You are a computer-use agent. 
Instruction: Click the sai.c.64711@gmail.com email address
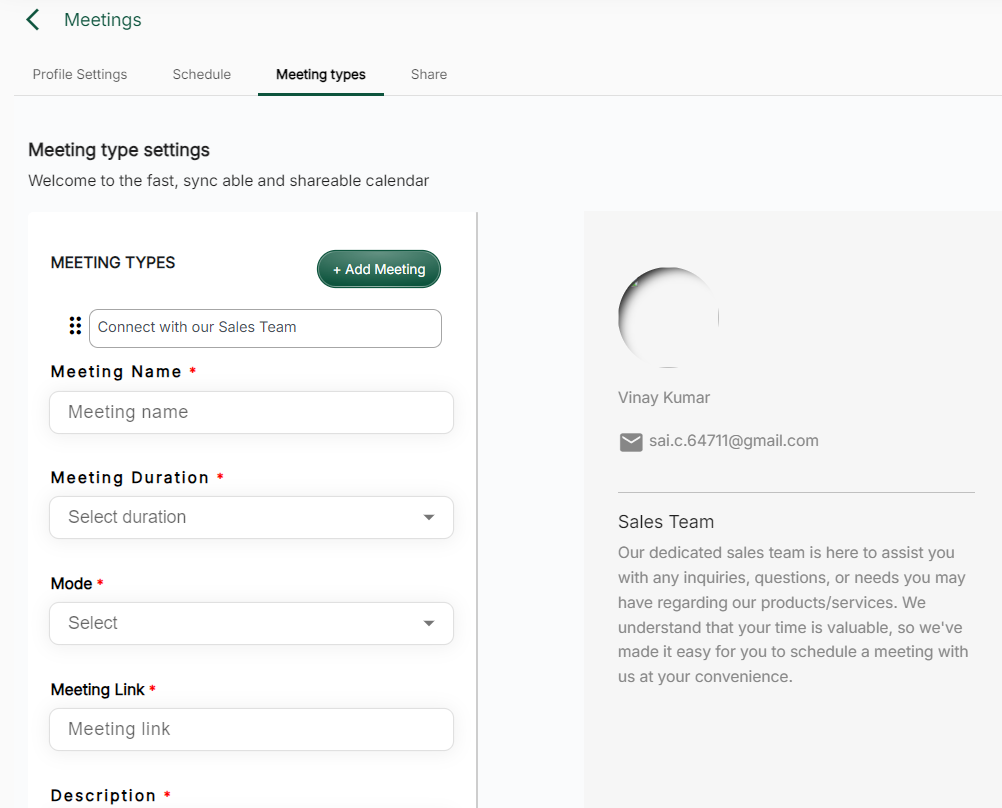(x=733, y=441)
